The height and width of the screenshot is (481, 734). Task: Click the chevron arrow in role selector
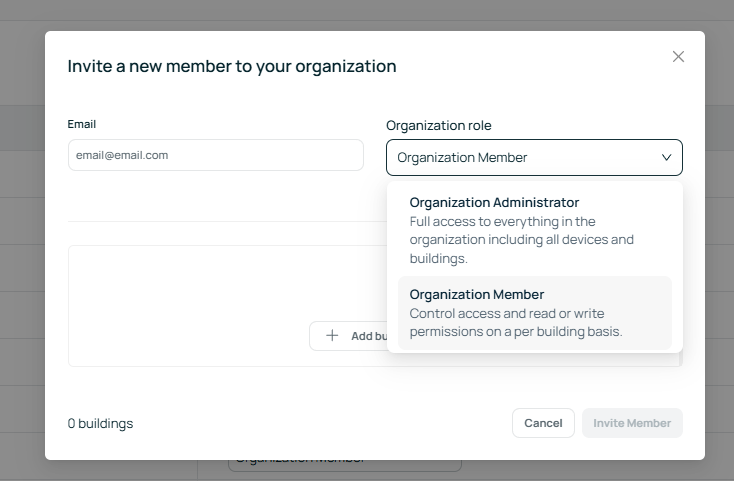pyautogui.click(x=667, y=157)
